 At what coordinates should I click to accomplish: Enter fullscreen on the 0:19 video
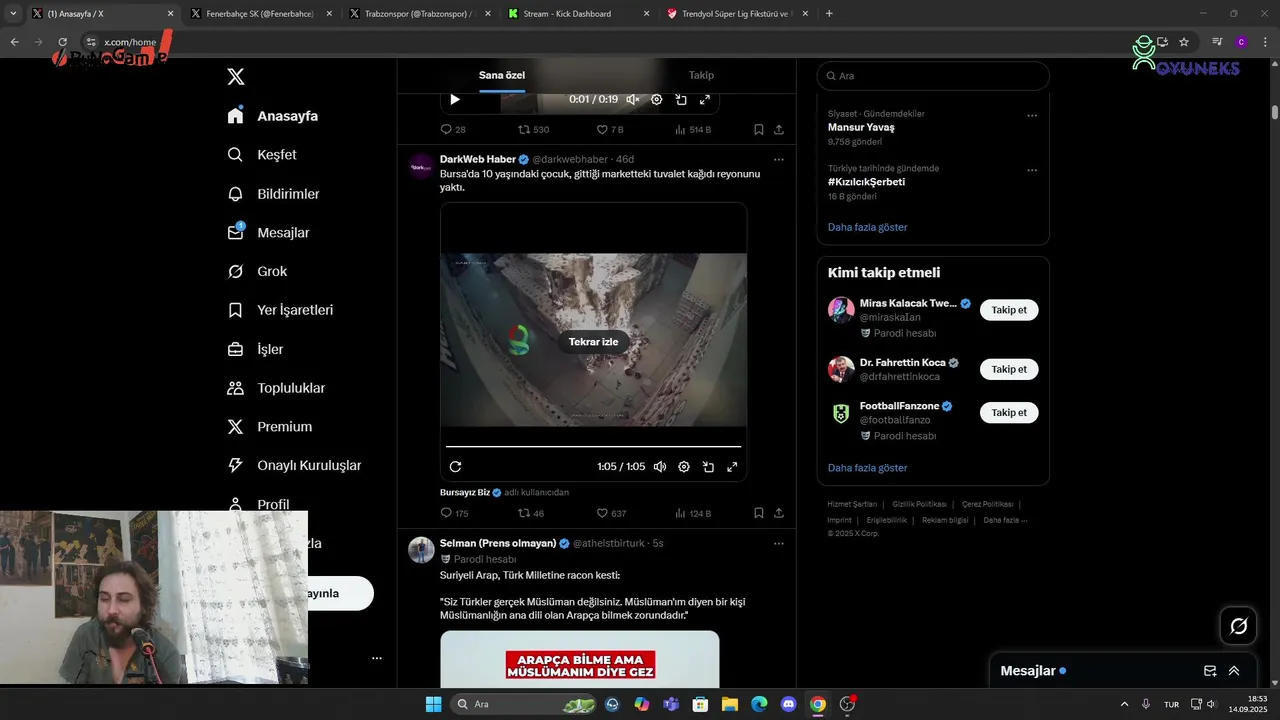[705, 99]
